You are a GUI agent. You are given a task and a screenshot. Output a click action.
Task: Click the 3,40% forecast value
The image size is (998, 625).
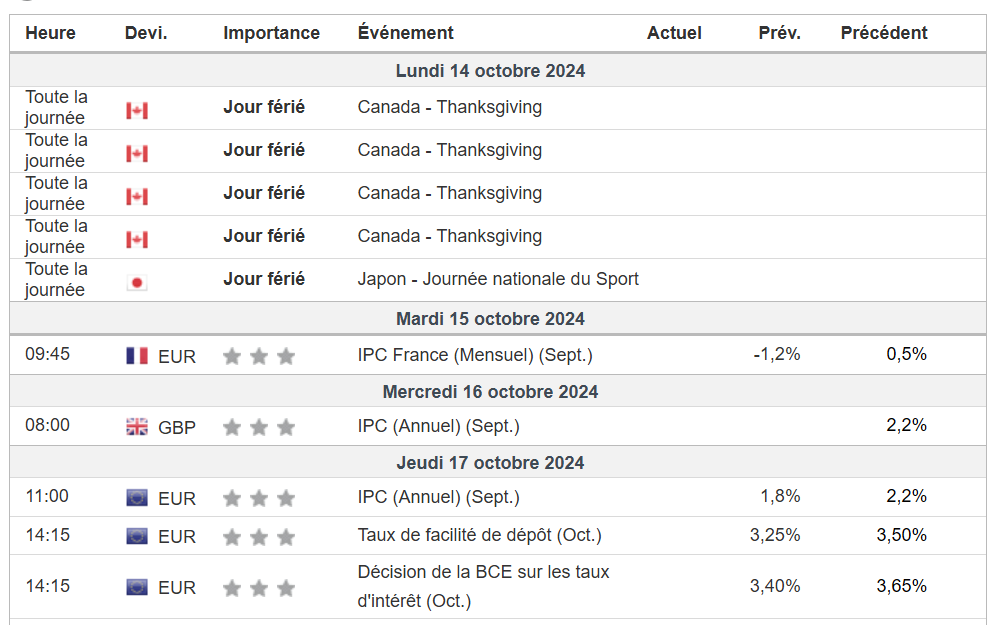tap(775, 586)
